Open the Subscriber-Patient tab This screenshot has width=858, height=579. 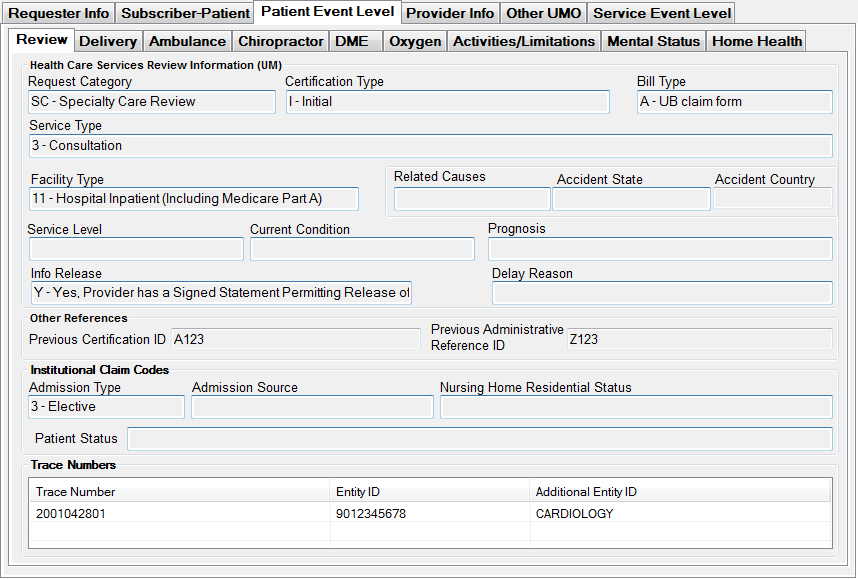(x=185, y=14)
